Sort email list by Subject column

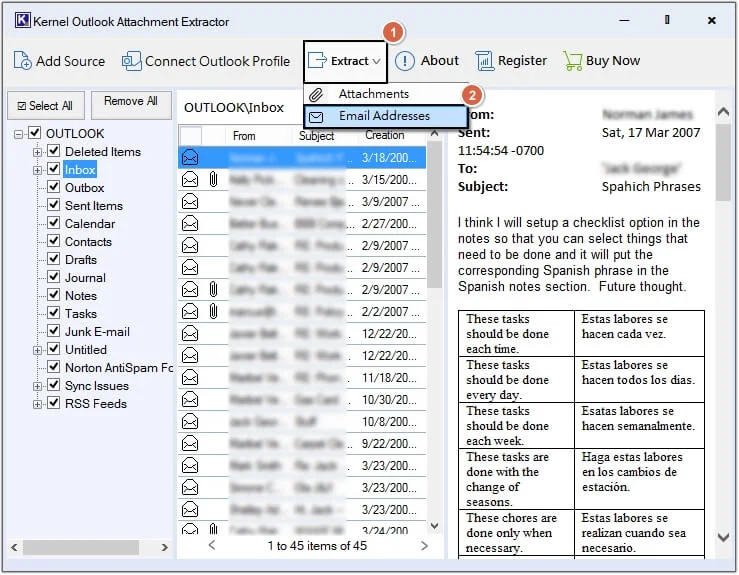pyautogui.click(x=316, y=136)
